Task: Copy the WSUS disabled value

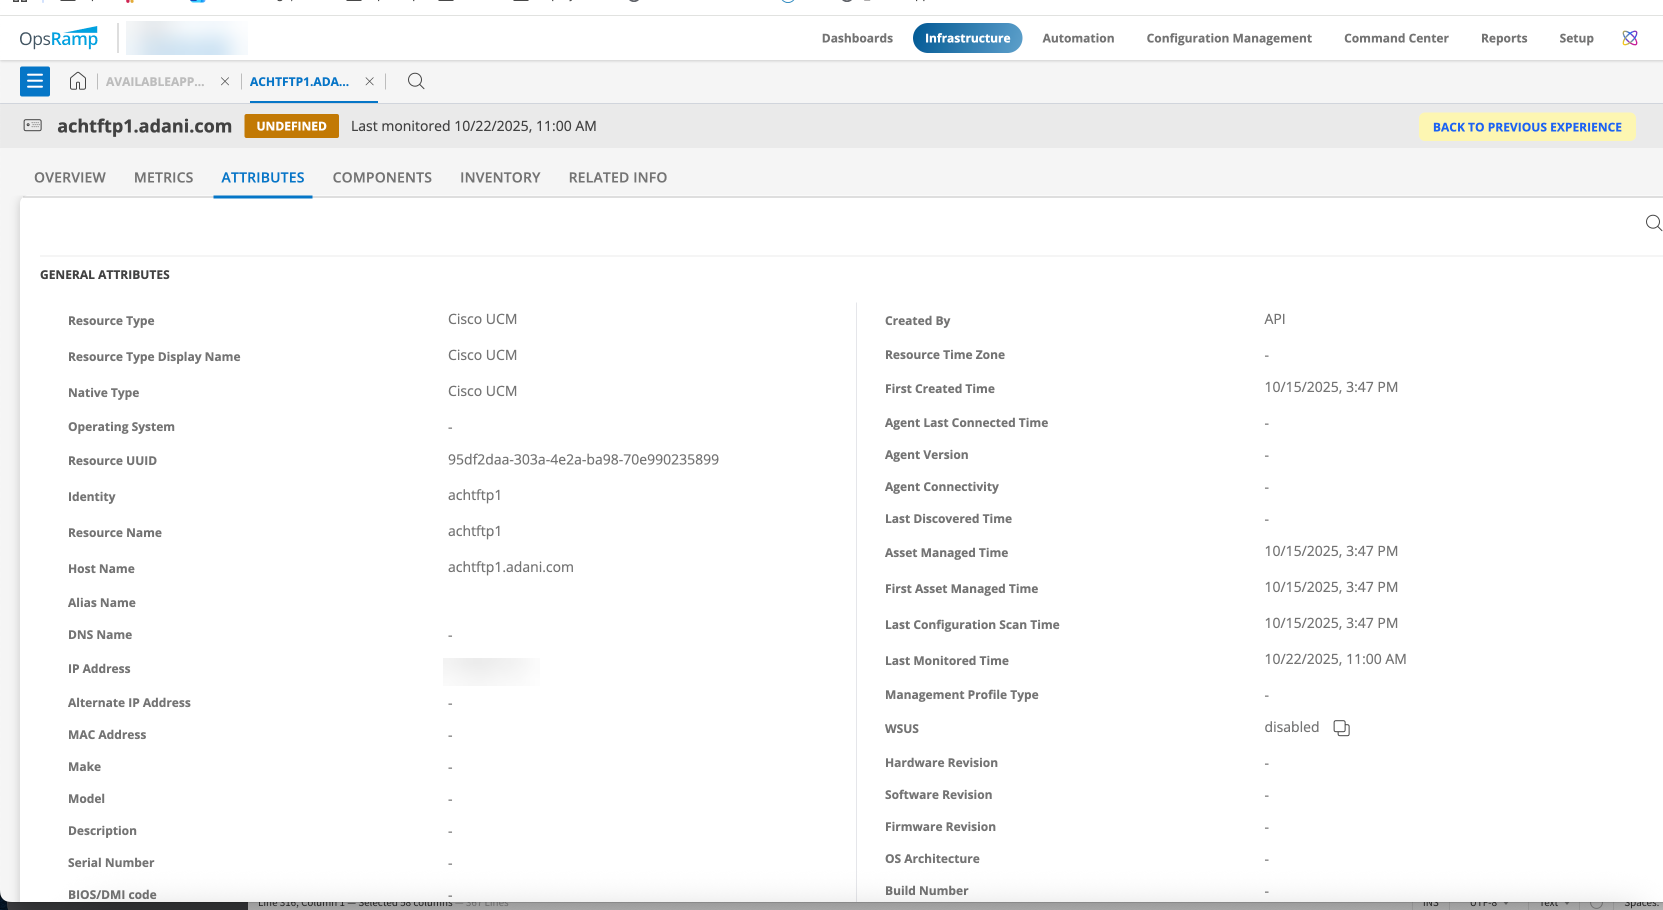Action: [1341, 728]
